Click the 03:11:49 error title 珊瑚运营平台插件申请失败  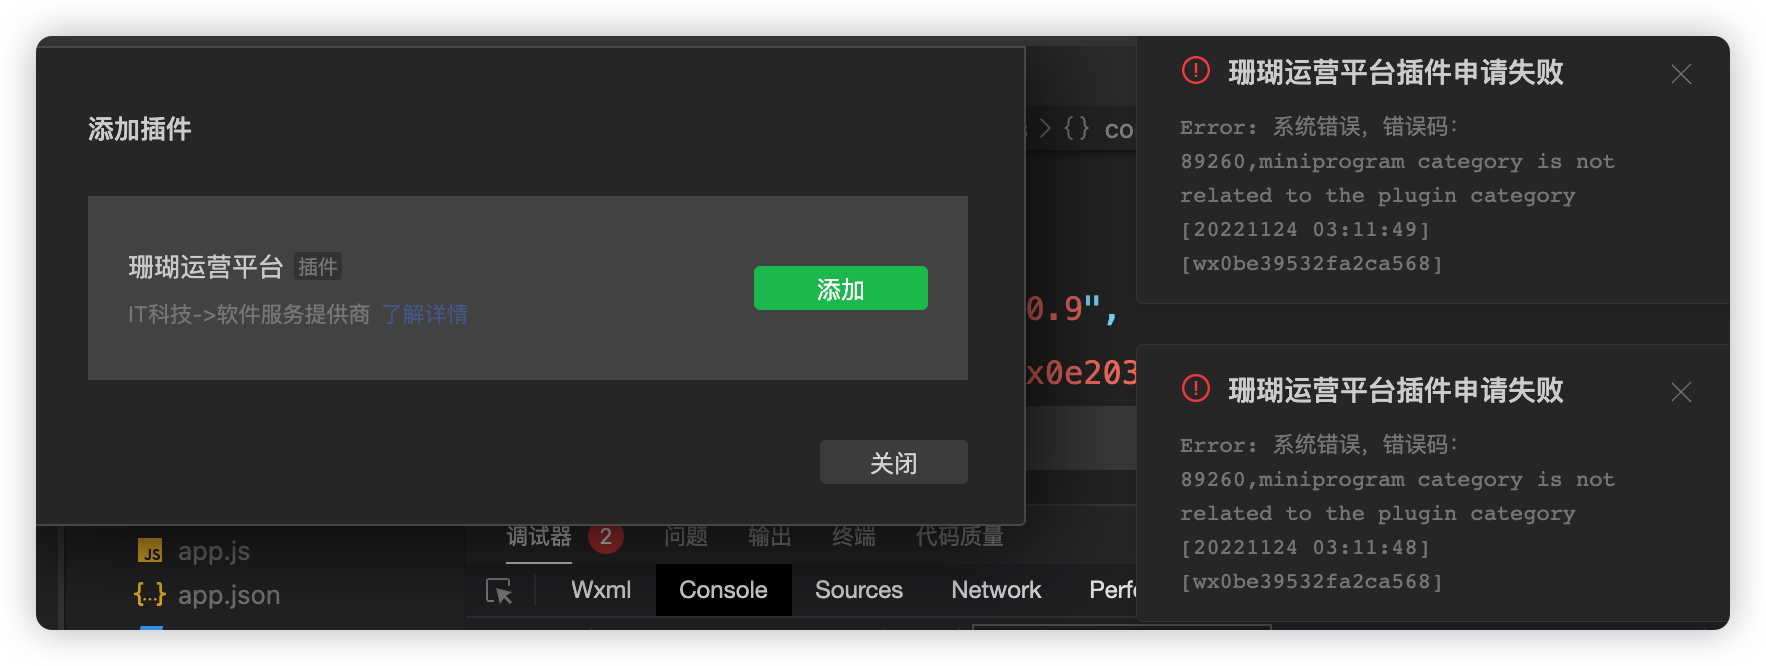point(1396,72)
